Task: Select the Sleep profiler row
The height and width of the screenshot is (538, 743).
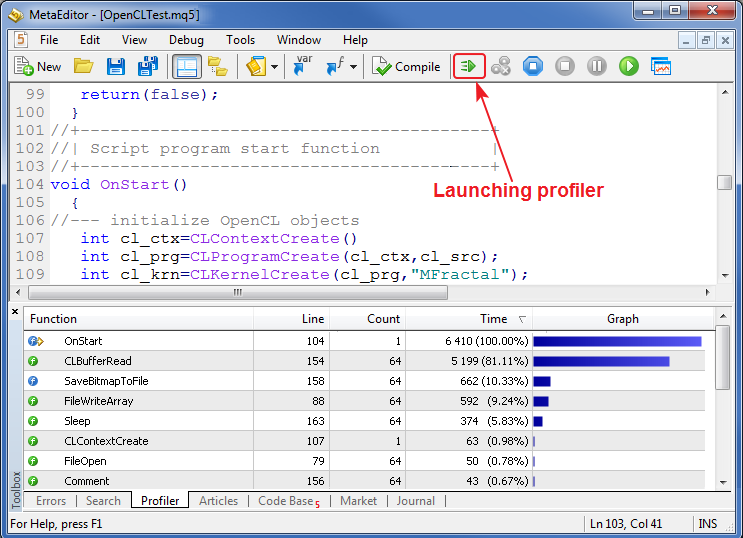Action: click(x=364, y=421)
